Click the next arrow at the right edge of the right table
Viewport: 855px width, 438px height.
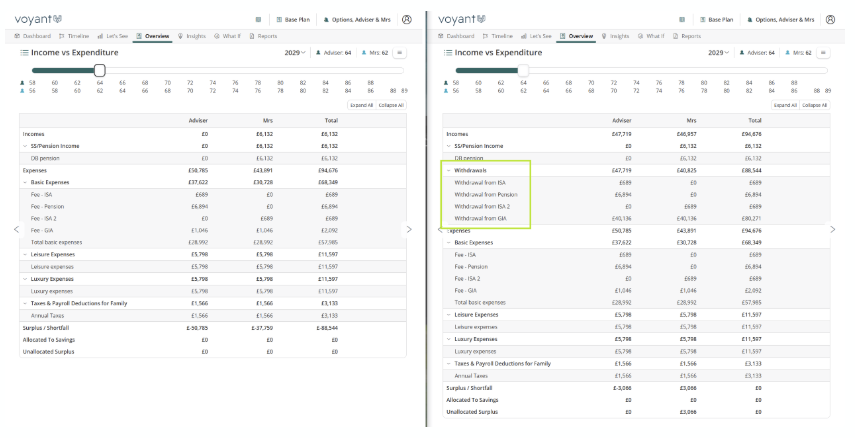(x=832, y=229)
